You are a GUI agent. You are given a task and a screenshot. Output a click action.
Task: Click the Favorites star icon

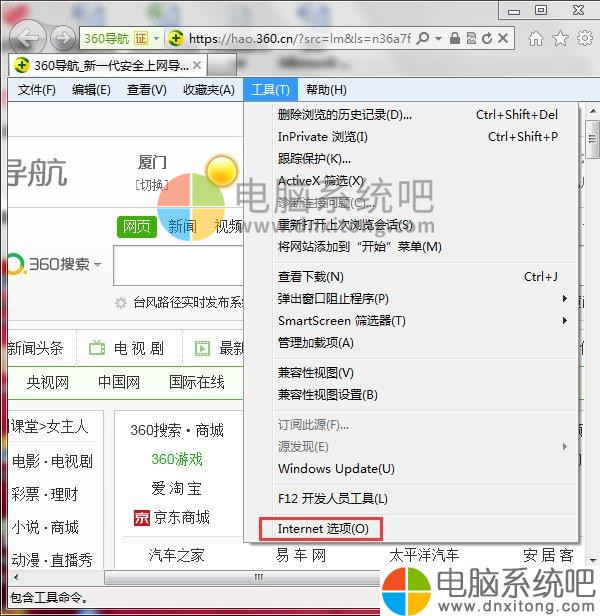560,38
